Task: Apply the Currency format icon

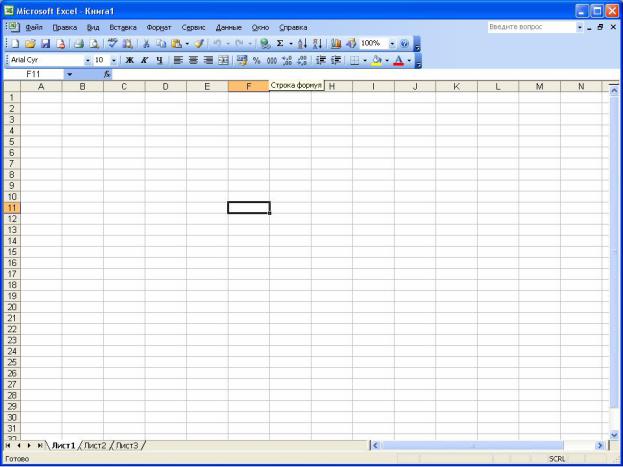Action: click(x=242, y=60)
